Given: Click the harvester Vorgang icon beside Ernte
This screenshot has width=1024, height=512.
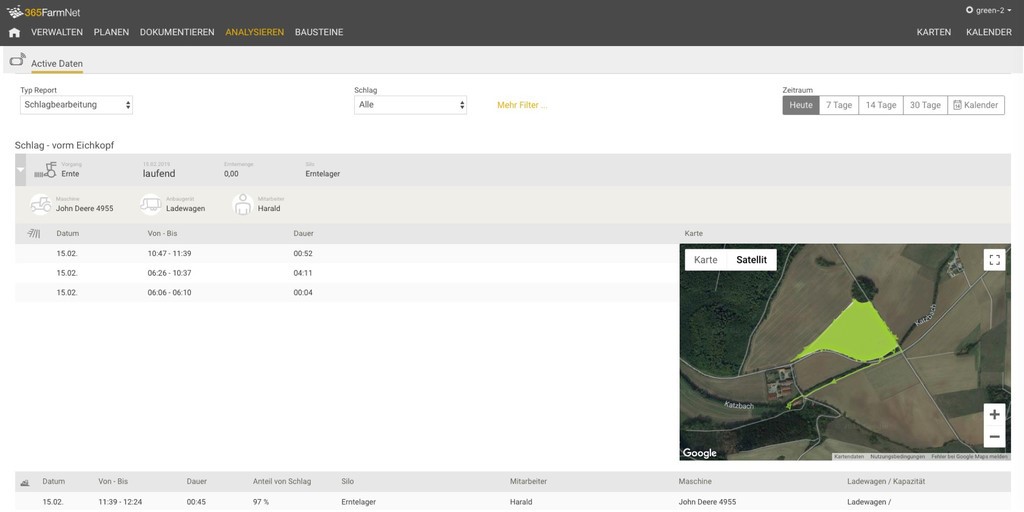Looking at the screenshot, I should point(45,171).
